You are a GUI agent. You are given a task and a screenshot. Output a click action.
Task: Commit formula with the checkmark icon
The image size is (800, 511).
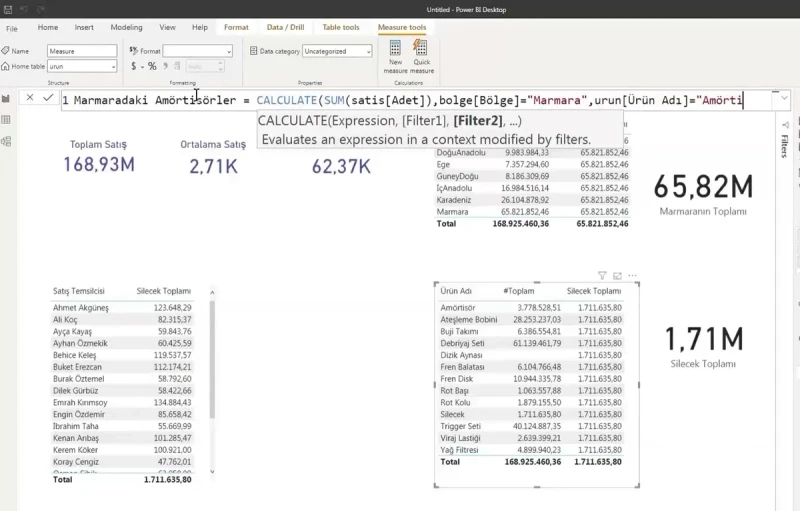[x=48, y=97]
